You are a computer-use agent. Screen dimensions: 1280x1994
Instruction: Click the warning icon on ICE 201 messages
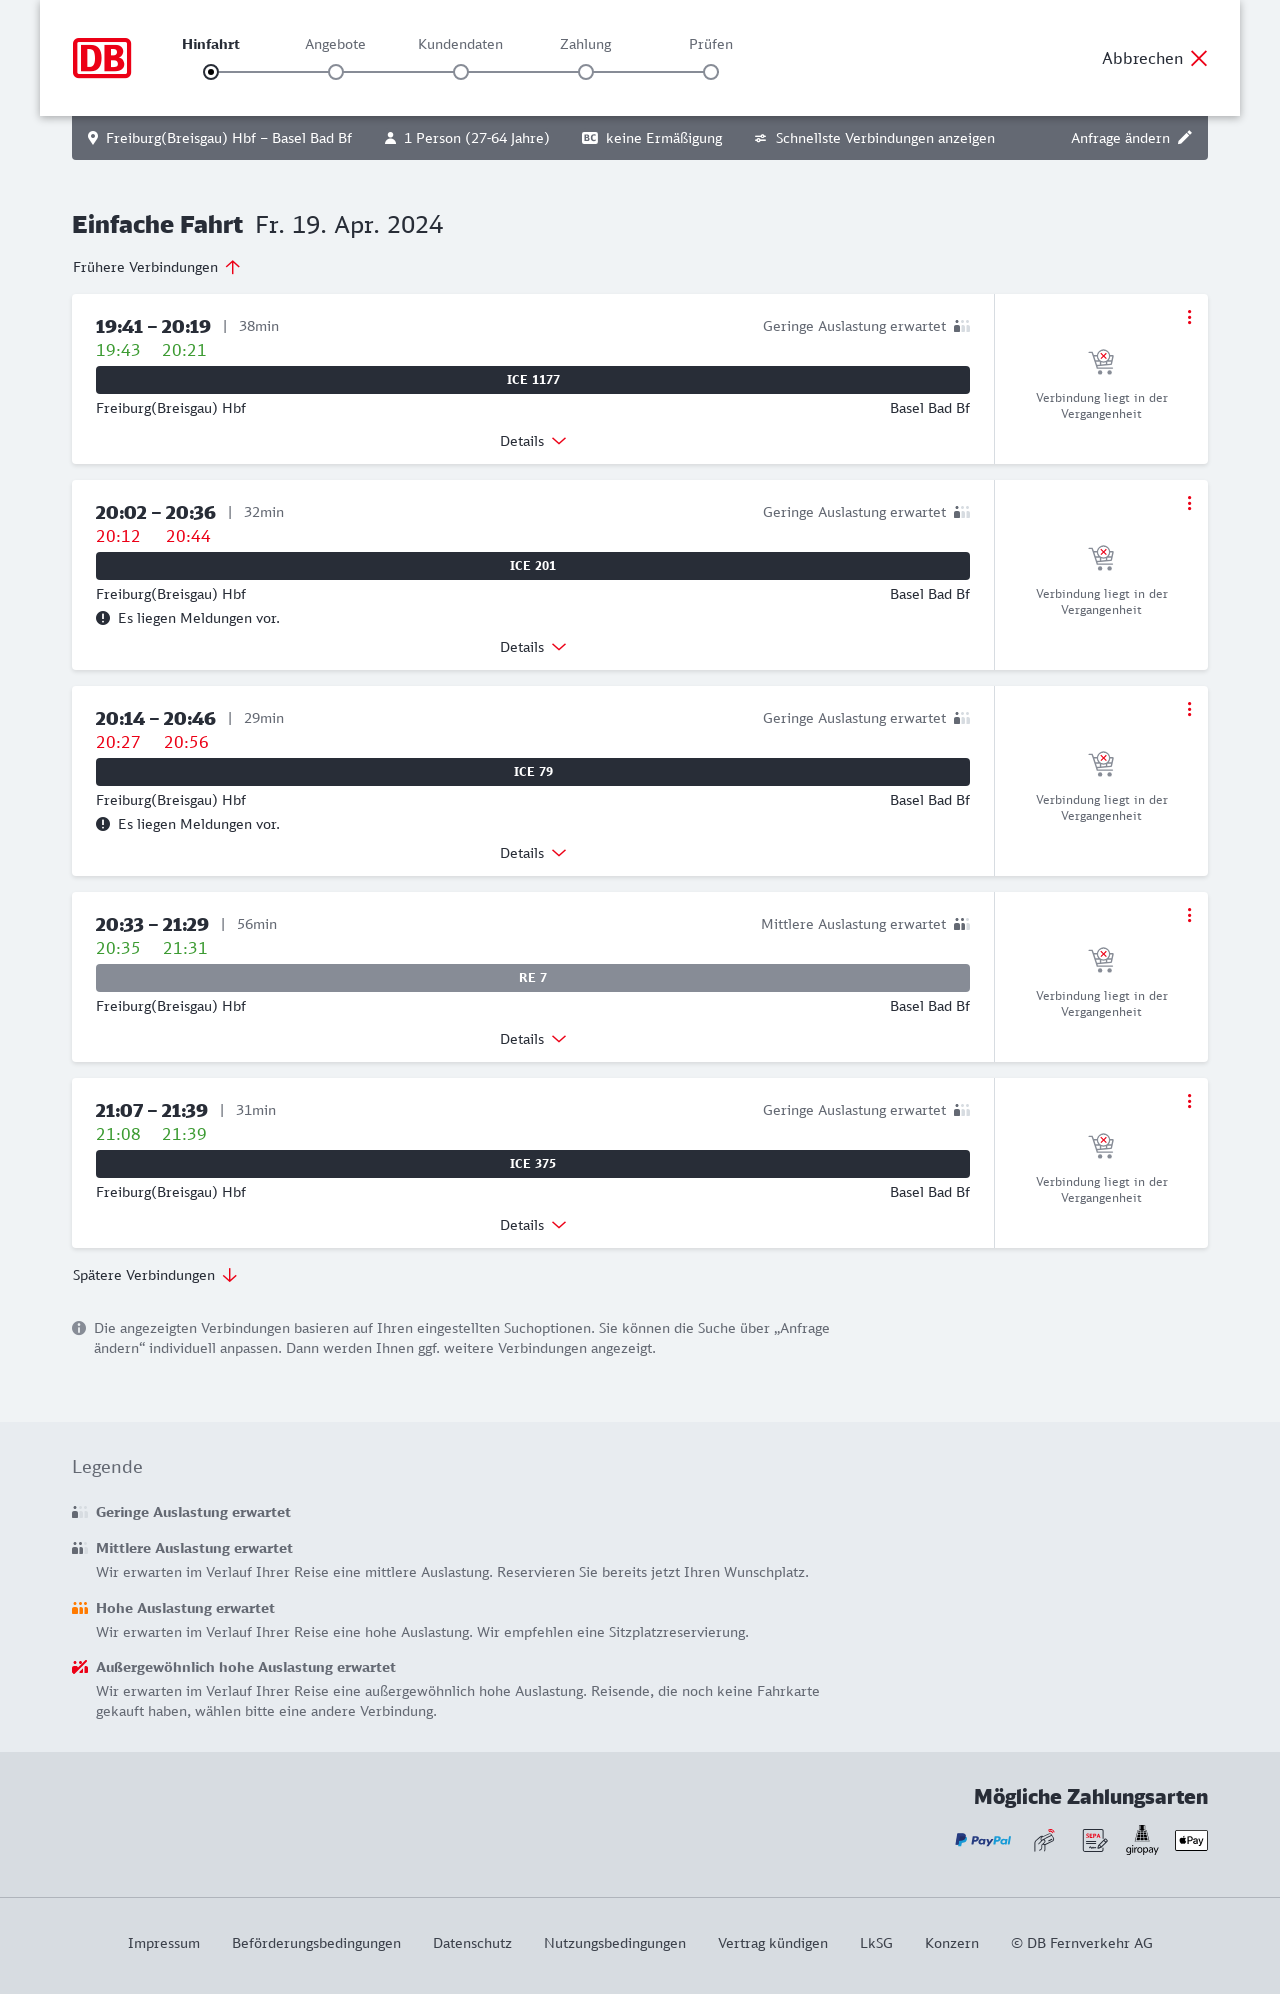tap(103, 618)
